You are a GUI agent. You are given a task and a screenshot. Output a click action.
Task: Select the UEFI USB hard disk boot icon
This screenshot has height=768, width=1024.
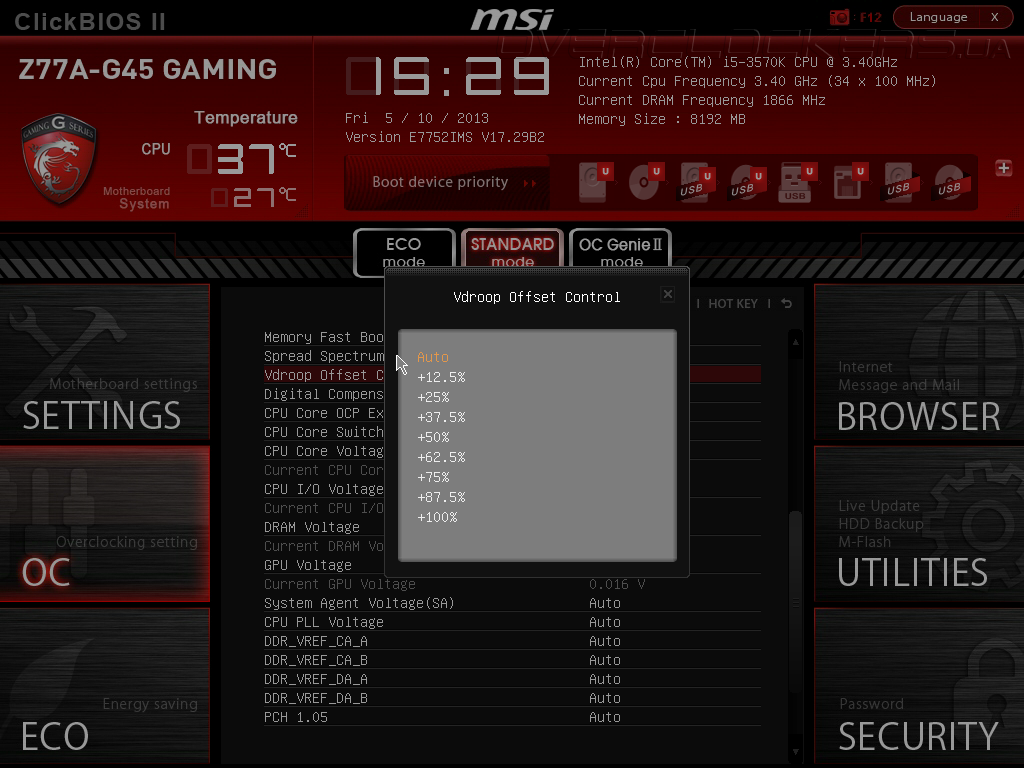[696, 182]
